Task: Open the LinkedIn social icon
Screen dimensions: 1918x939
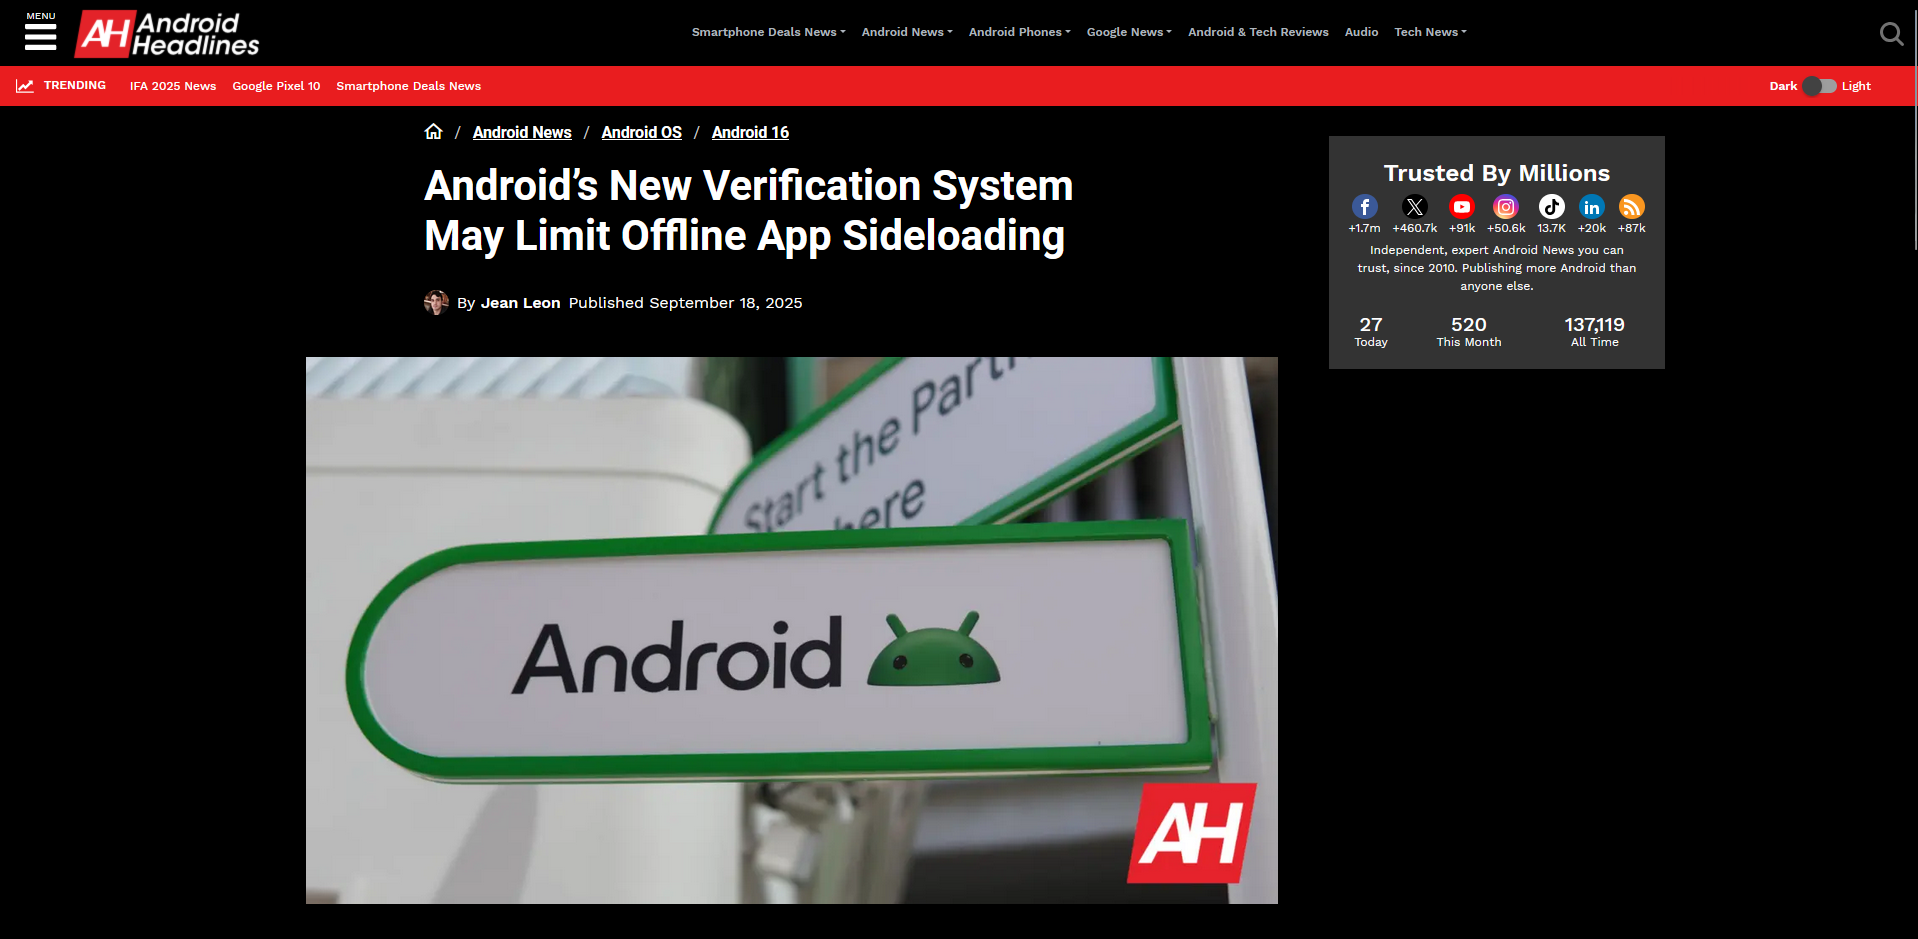Action: pyautogui.click(x=1592, y=207)
